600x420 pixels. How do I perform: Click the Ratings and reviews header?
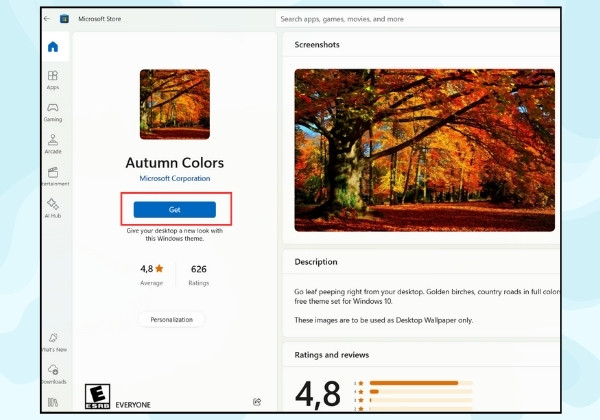pos(331,355)
